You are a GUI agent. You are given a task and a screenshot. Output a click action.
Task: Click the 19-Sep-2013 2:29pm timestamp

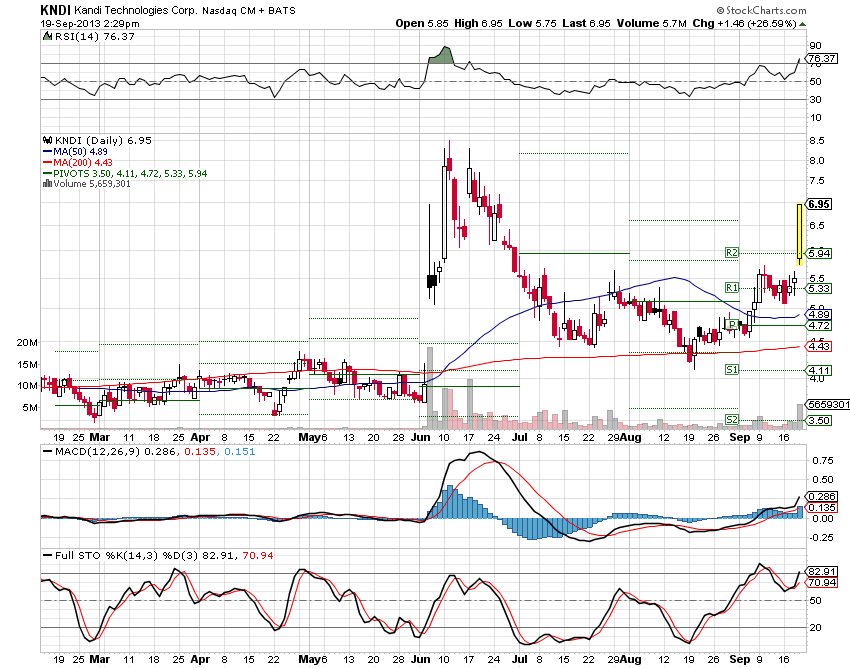90,24
